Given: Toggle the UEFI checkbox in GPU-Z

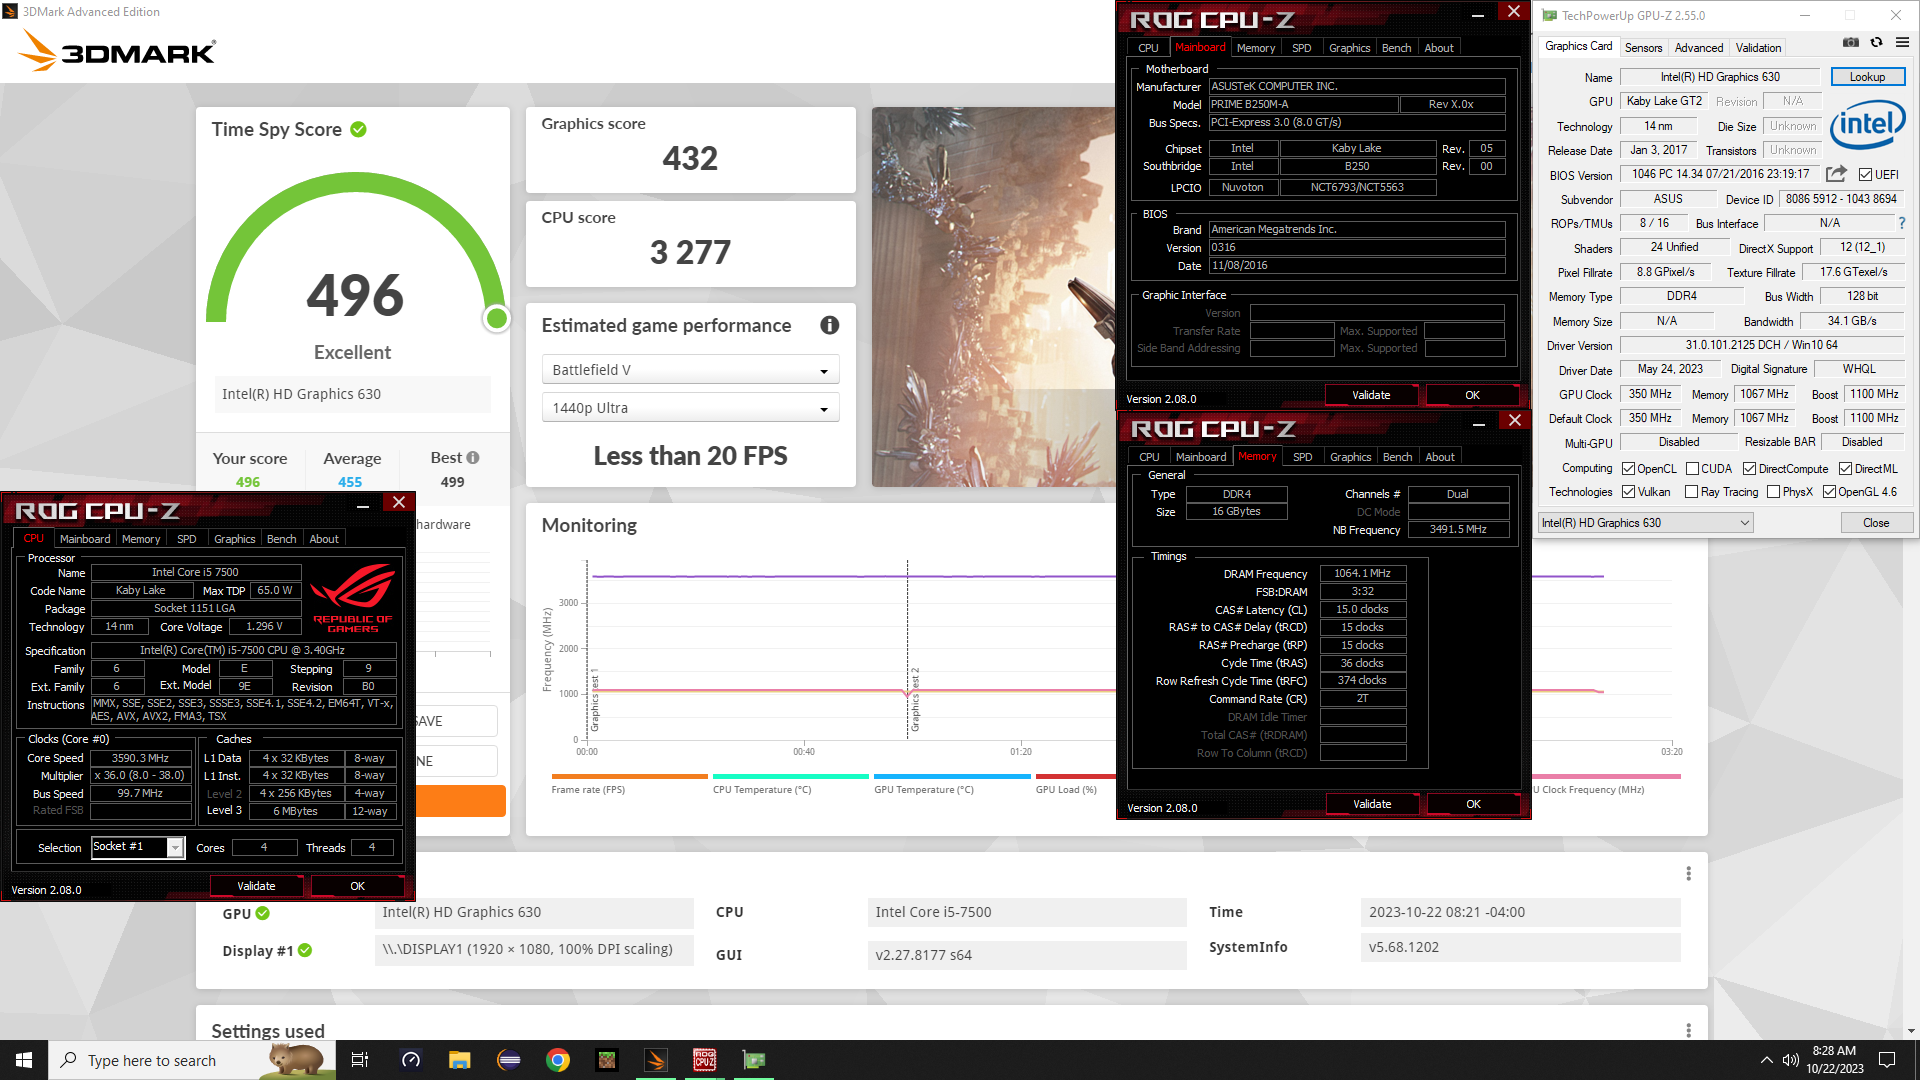Looking at the screenshot, I should click(1865, 175).
